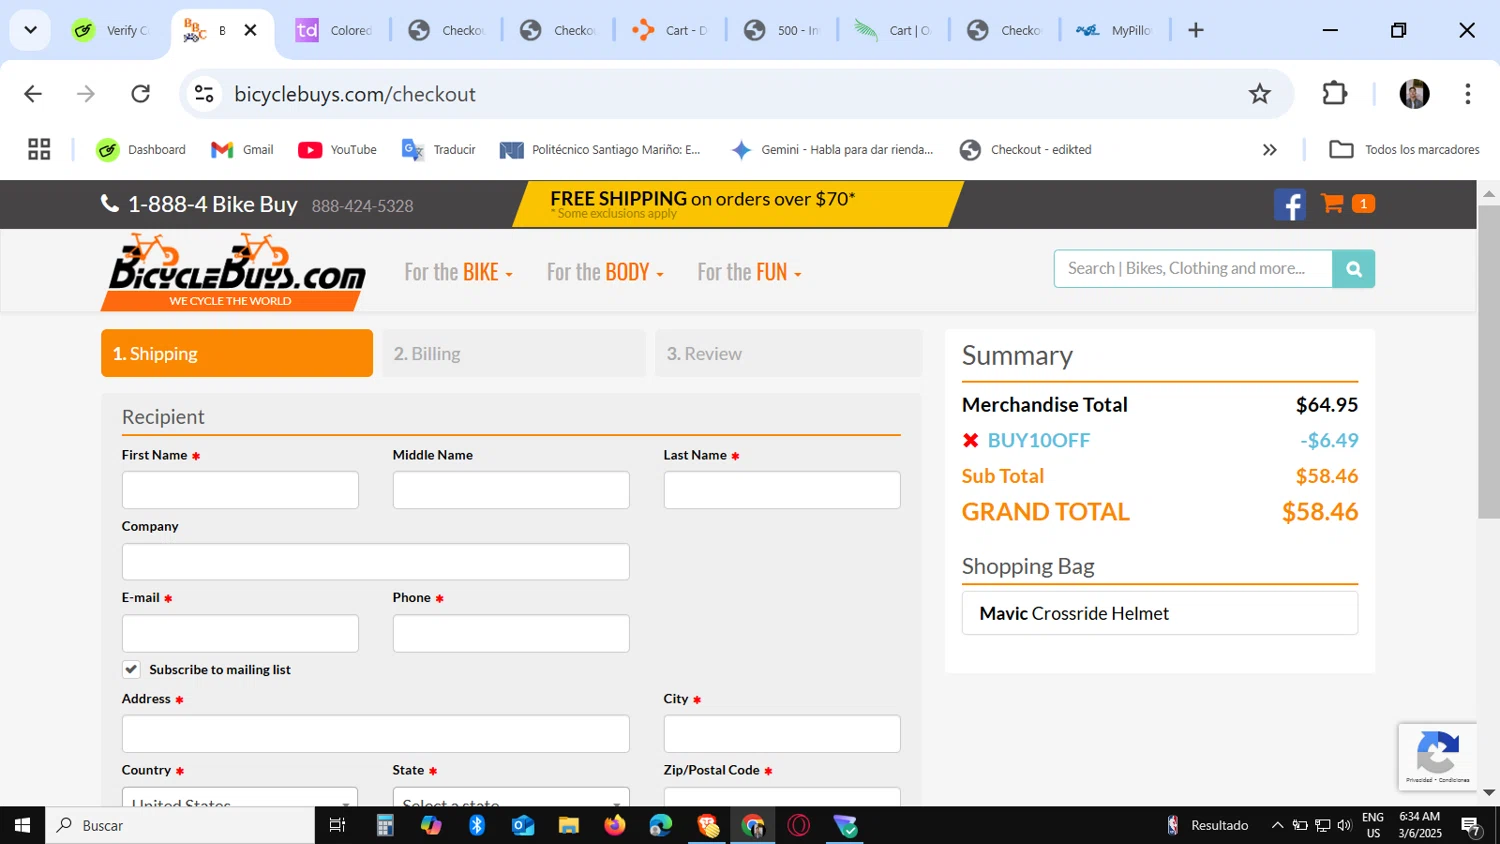
Task: Click the page vertical scrollbar thumb
Action: (1488, 361)
